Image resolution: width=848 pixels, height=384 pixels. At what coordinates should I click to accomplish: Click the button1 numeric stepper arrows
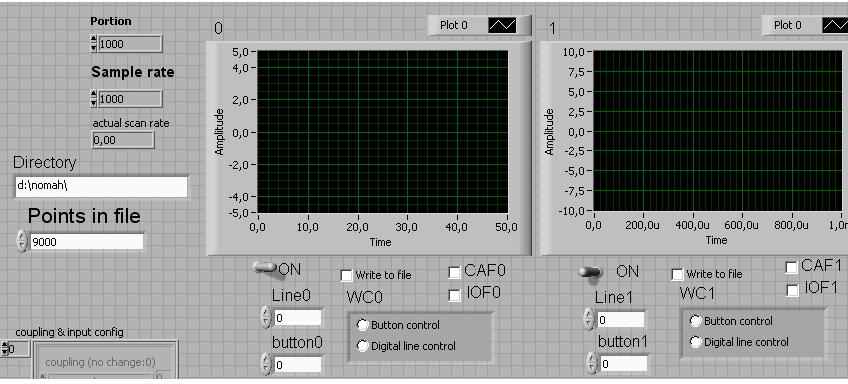[592, 363]
